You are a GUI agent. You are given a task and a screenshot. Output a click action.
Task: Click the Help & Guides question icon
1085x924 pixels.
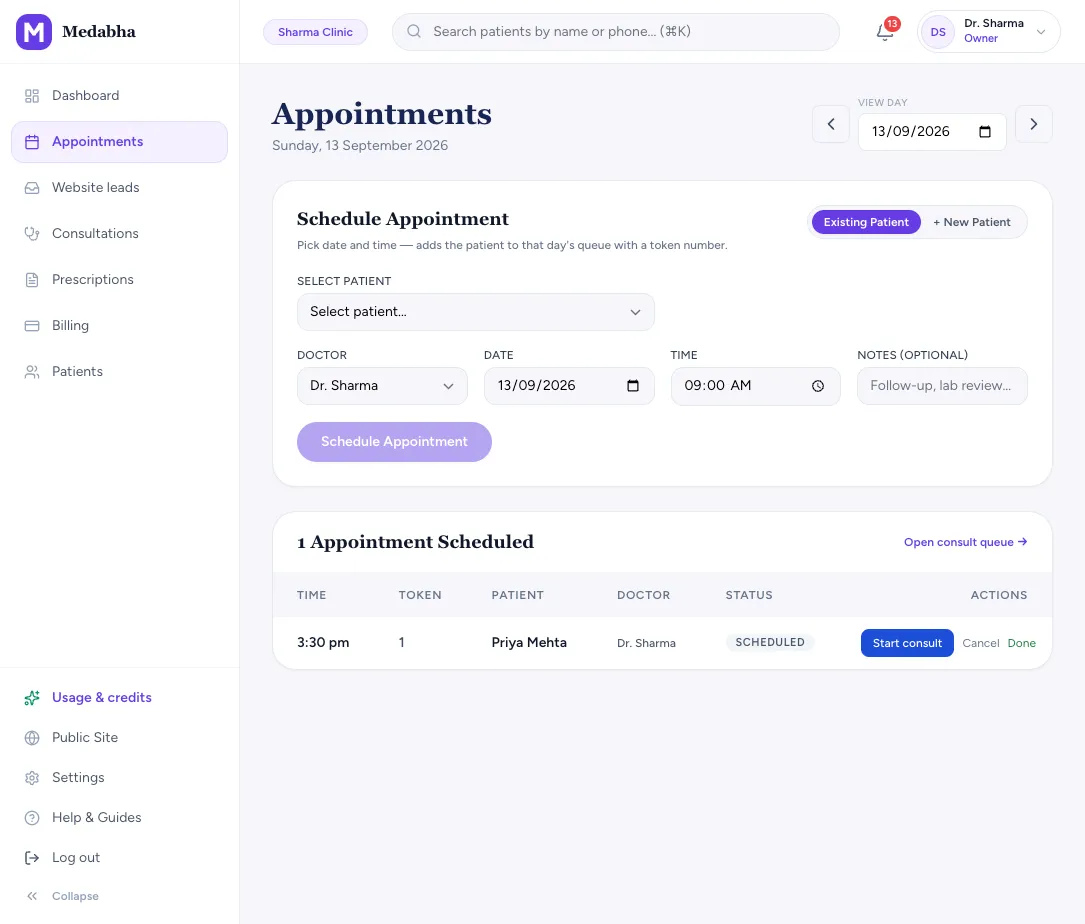tap(32, 818)
